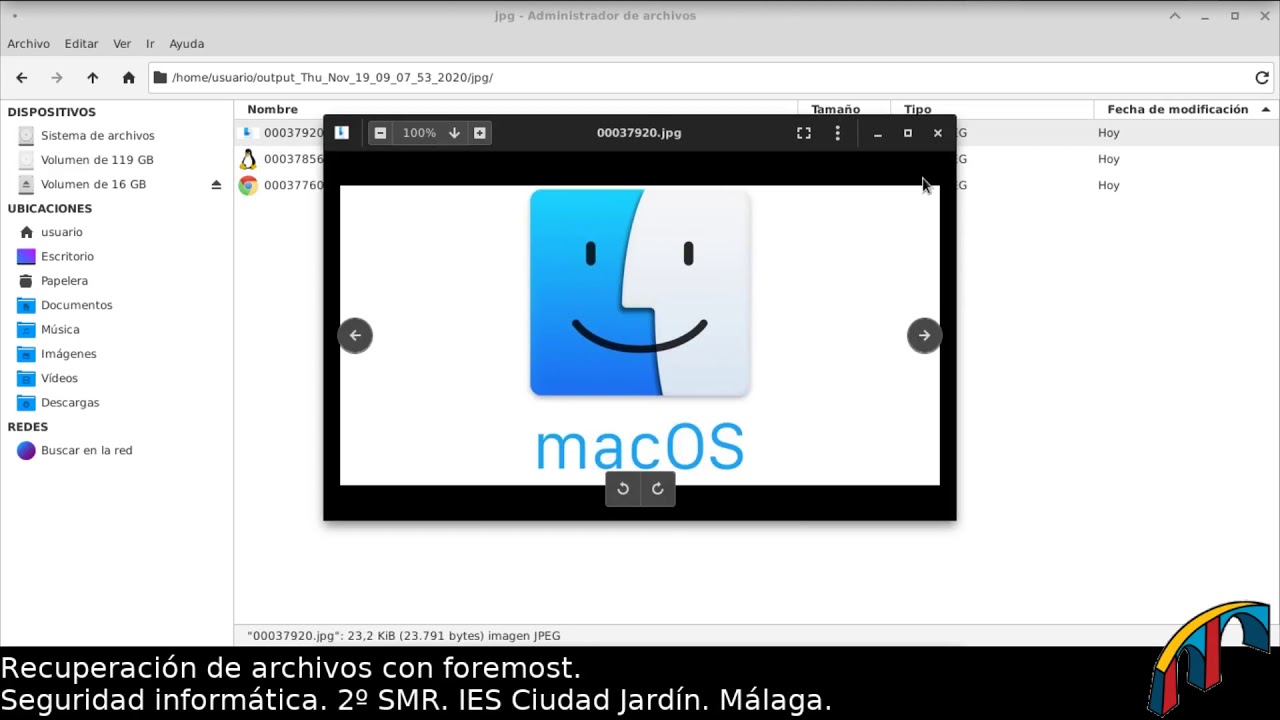Open the Editar menu
The width and height of the screenshot is (1280, 720).
click(x=81, y=44)
